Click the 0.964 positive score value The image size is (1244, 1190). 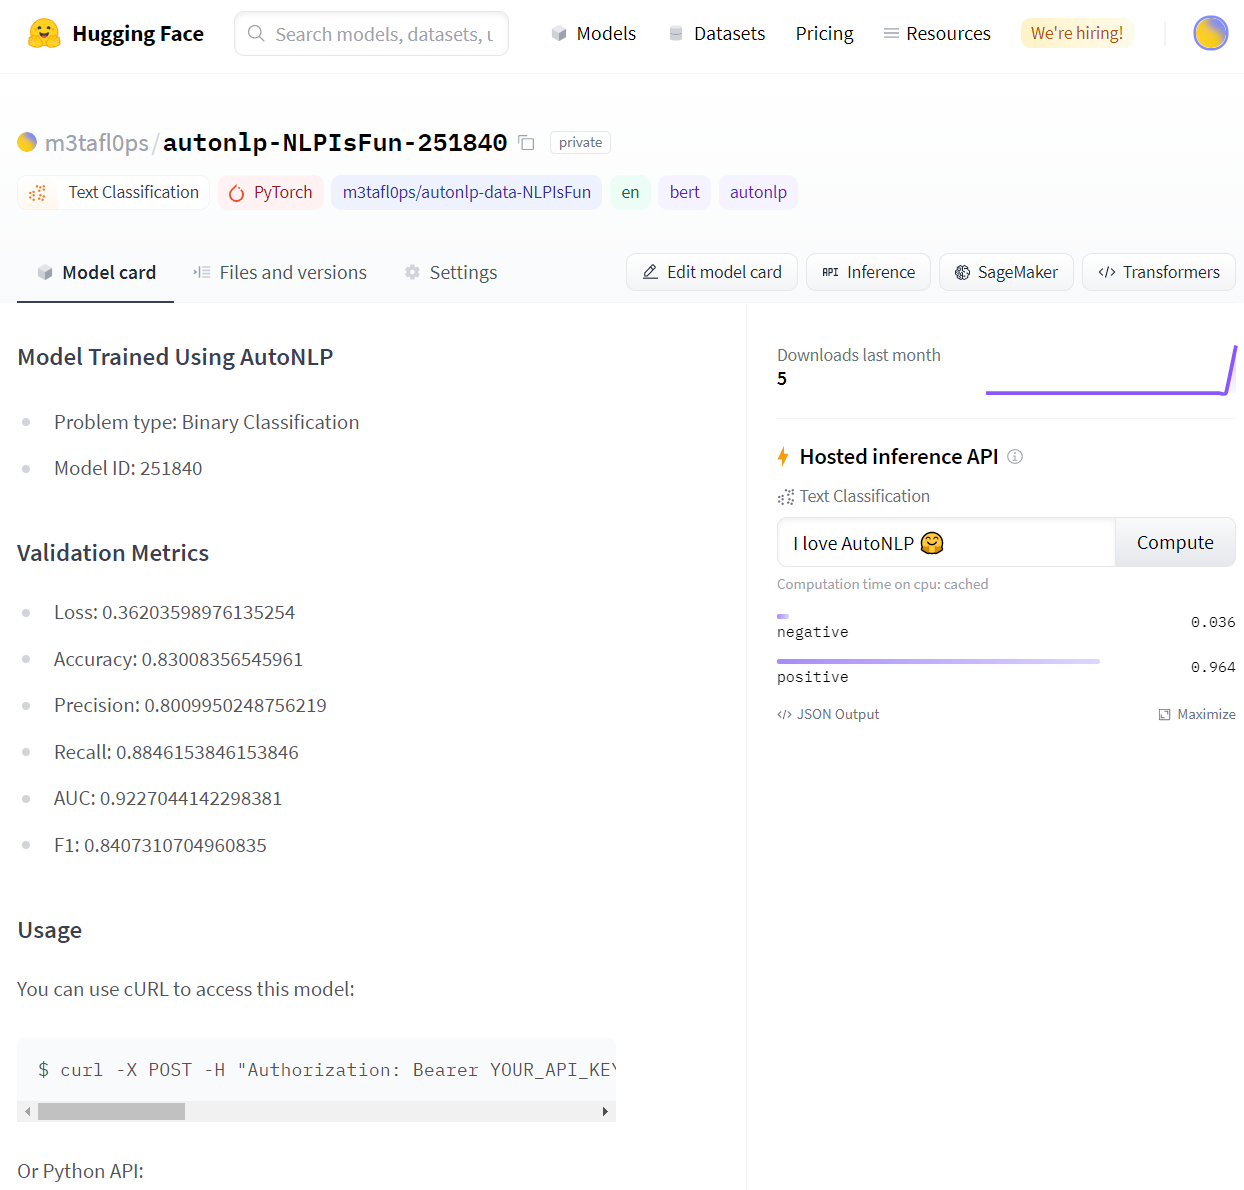tap(1213, 668)
